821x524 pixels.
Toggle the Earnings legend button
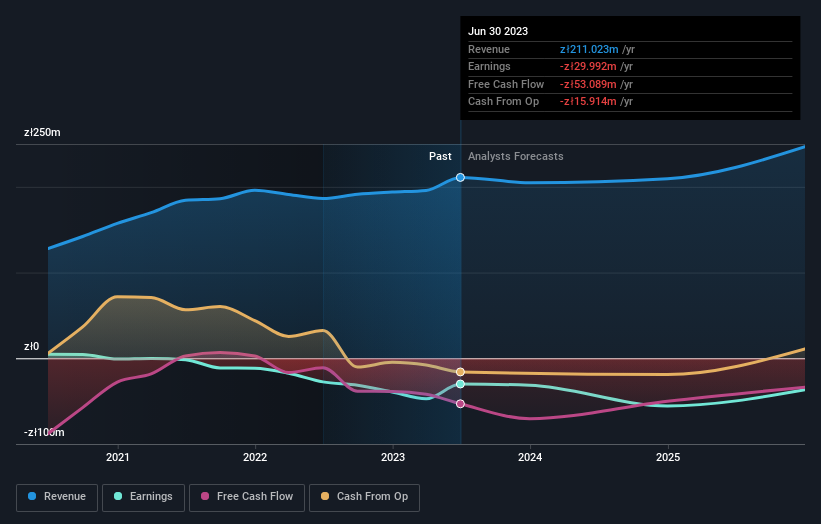143,497
